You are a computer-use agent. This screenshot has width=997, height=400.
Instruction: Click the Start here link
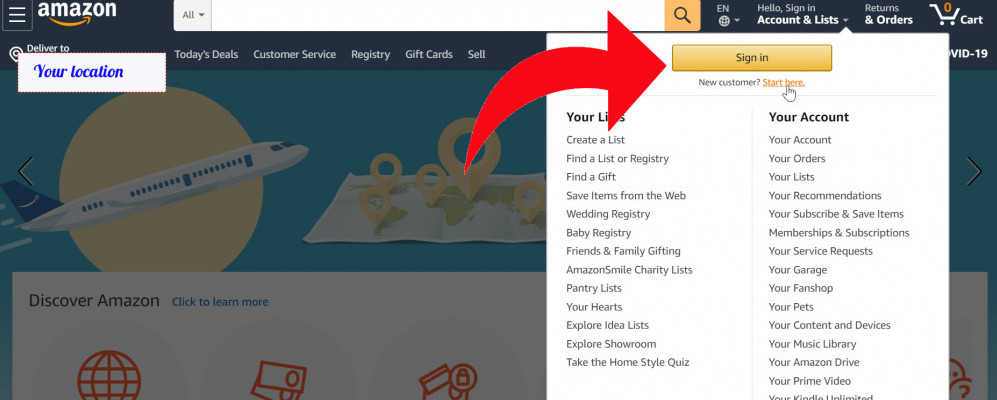click(783, 83)
